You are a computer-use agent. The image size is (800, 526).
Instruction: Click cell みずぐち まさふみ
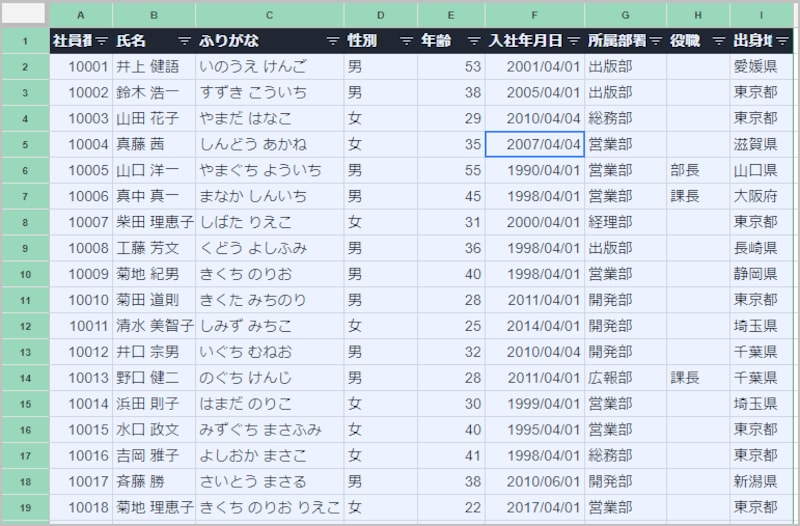269,430
